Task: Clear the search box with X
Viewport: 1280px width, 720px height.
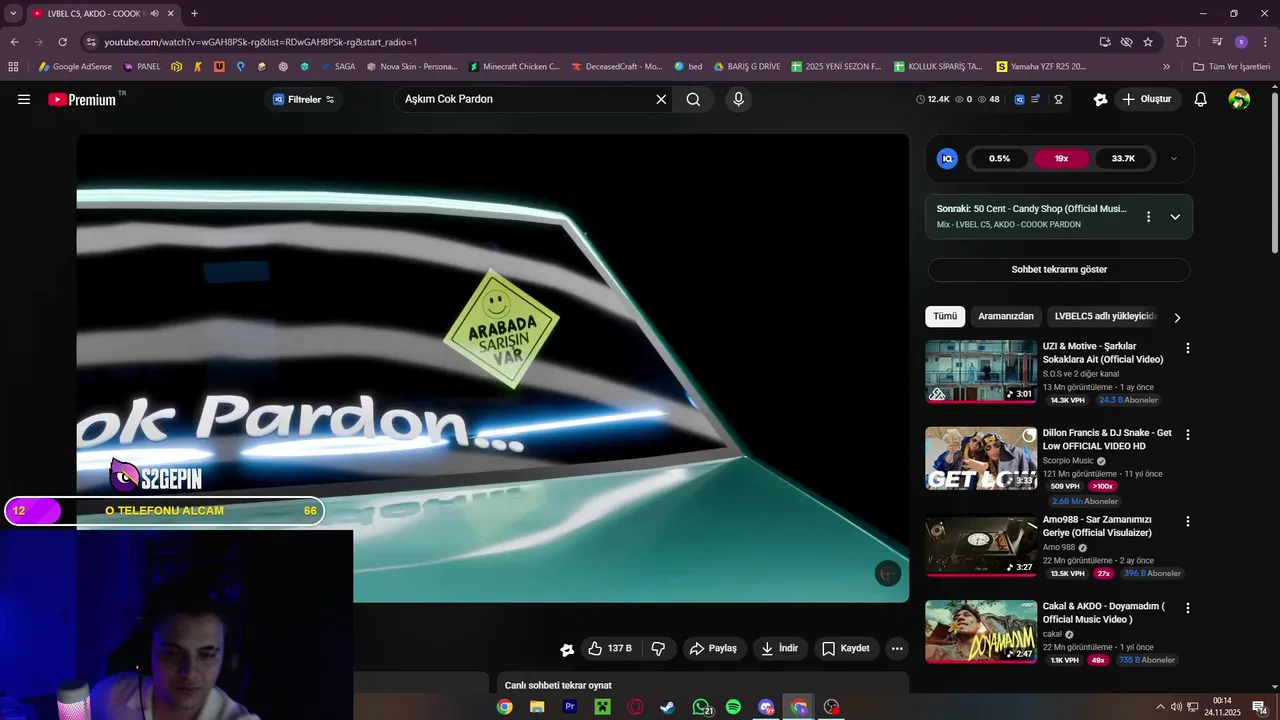Action: (x=661, y=99)
